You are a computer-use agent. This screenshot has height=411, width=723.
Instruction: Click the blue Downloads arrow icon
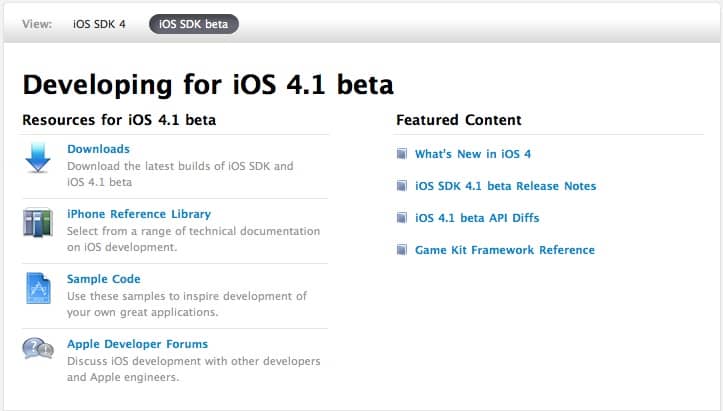click(38, 158)
